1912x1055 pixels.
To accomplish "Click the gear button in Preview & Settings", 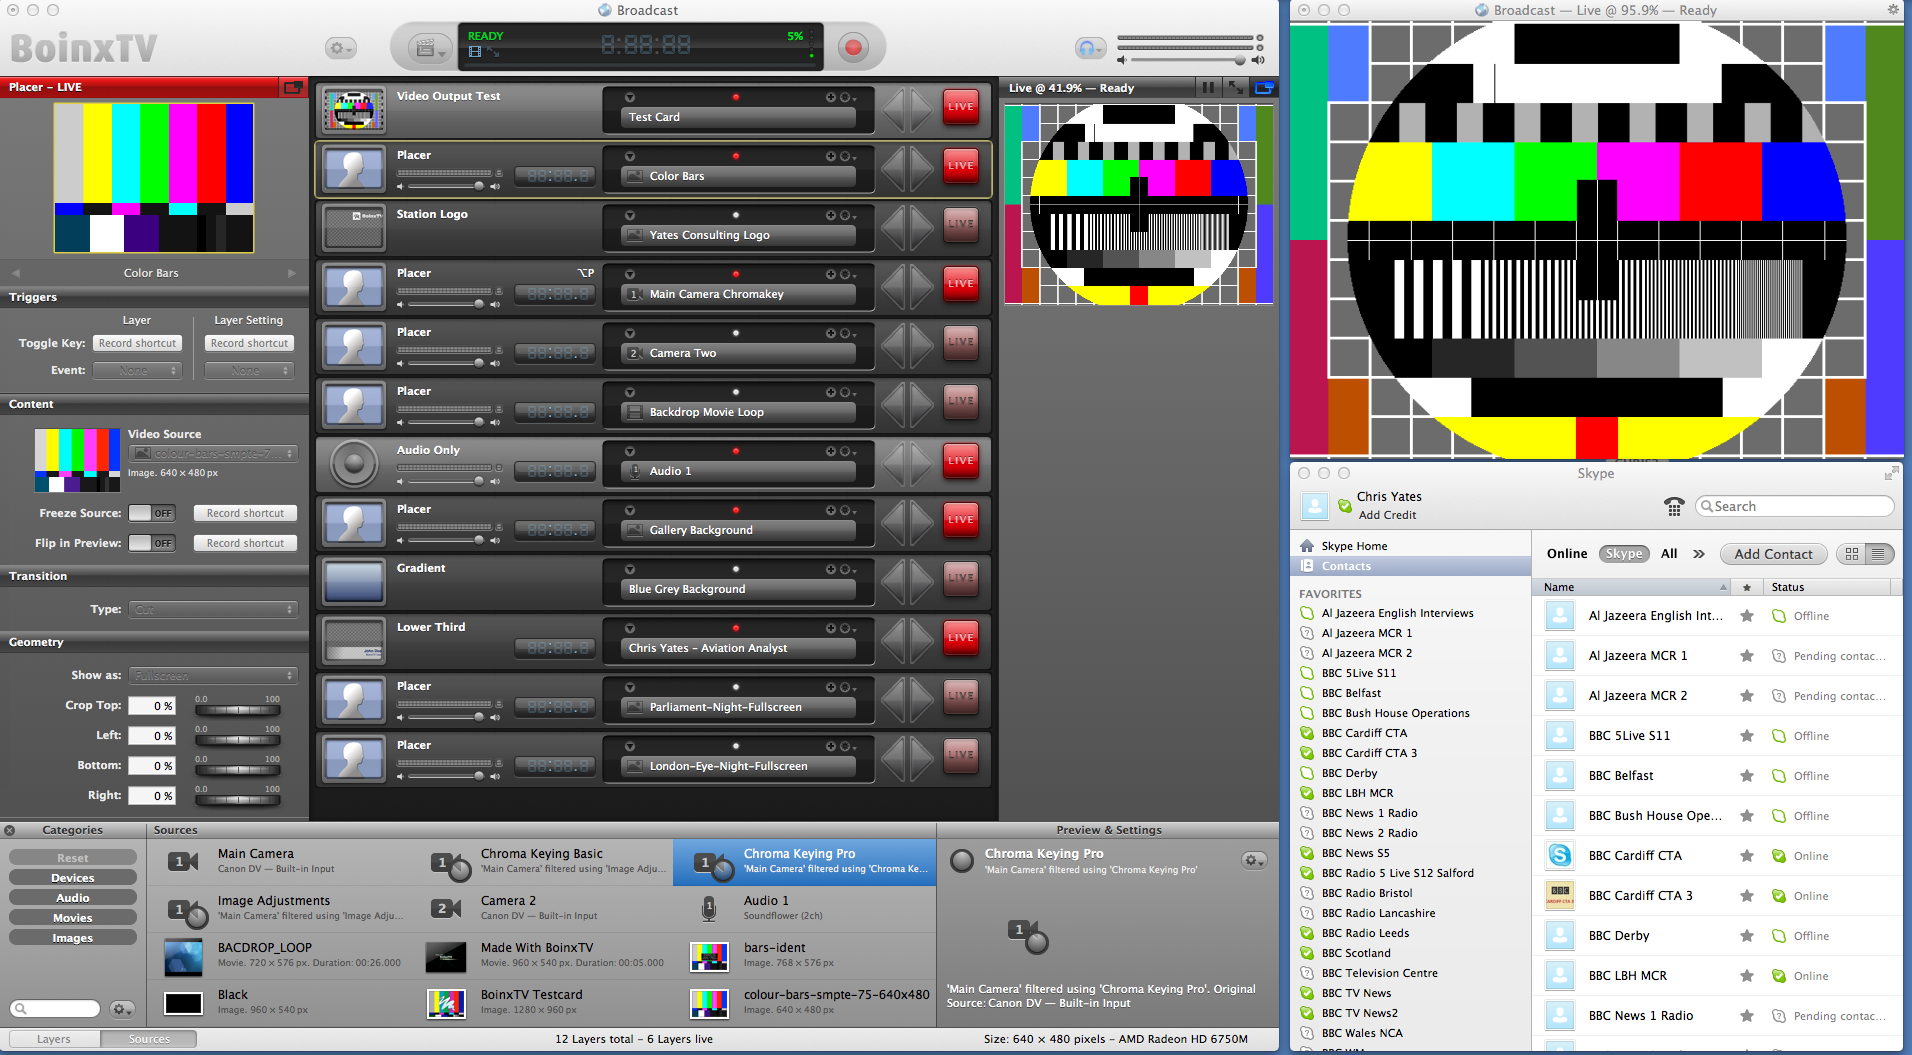I will [1254, 860].
